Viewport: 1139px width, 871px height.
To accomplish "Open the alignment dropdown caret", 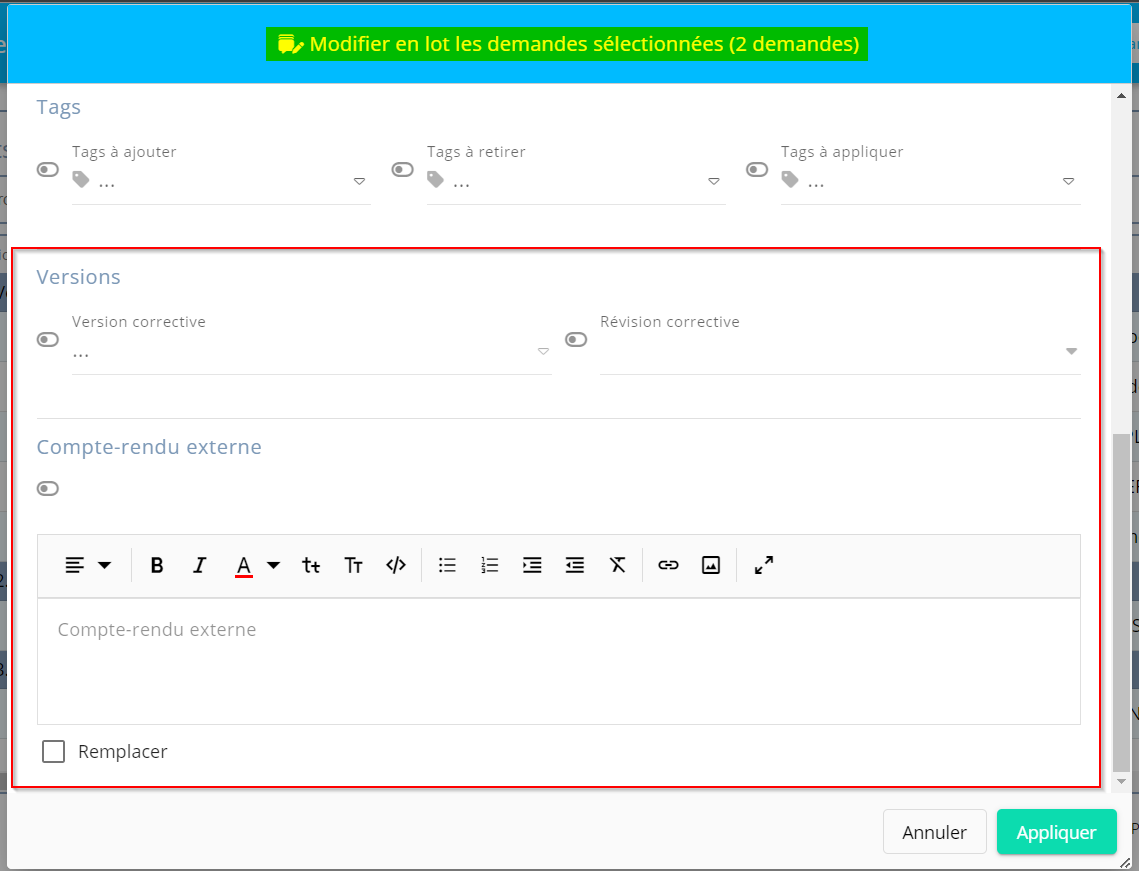I will (105, 565).
